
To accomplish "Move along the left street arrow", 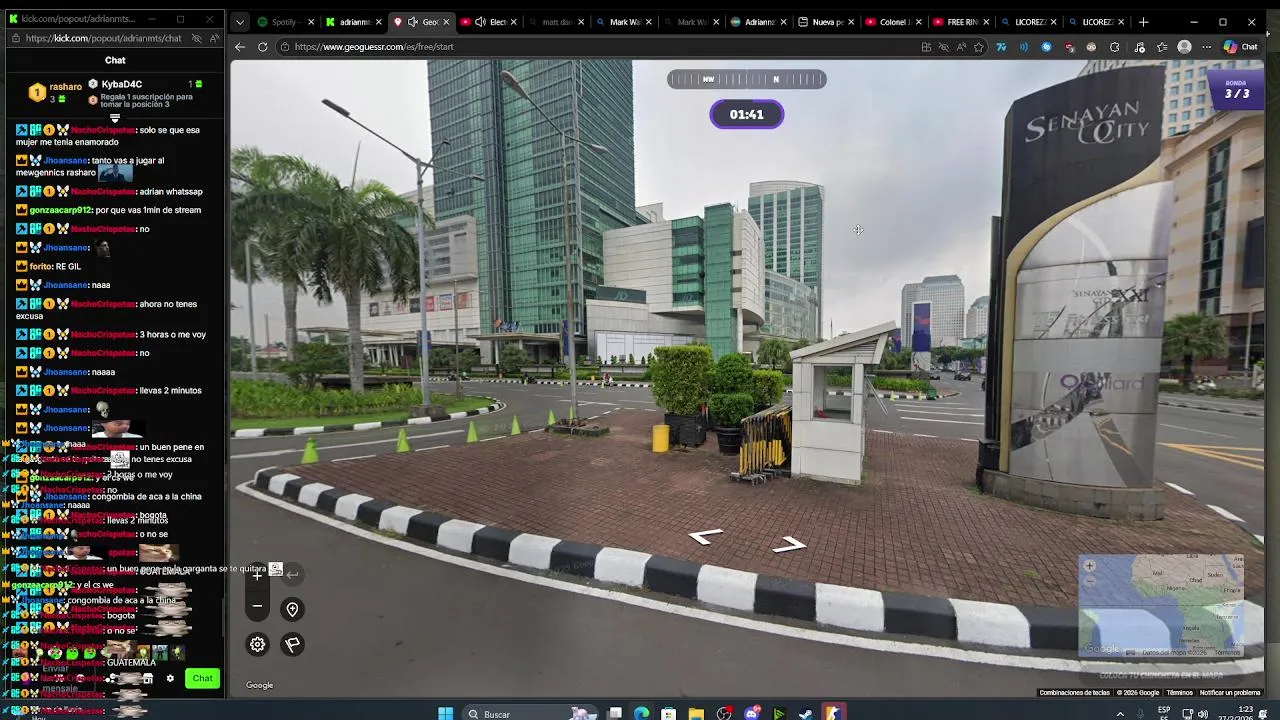I will pyautogui.click(x=706, y=537).
